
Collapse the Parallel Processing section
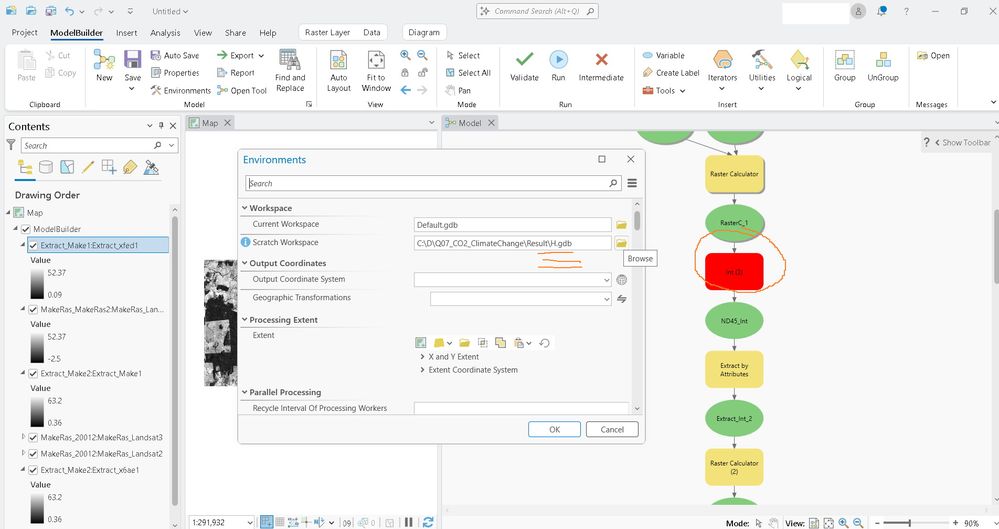point(244,392)
